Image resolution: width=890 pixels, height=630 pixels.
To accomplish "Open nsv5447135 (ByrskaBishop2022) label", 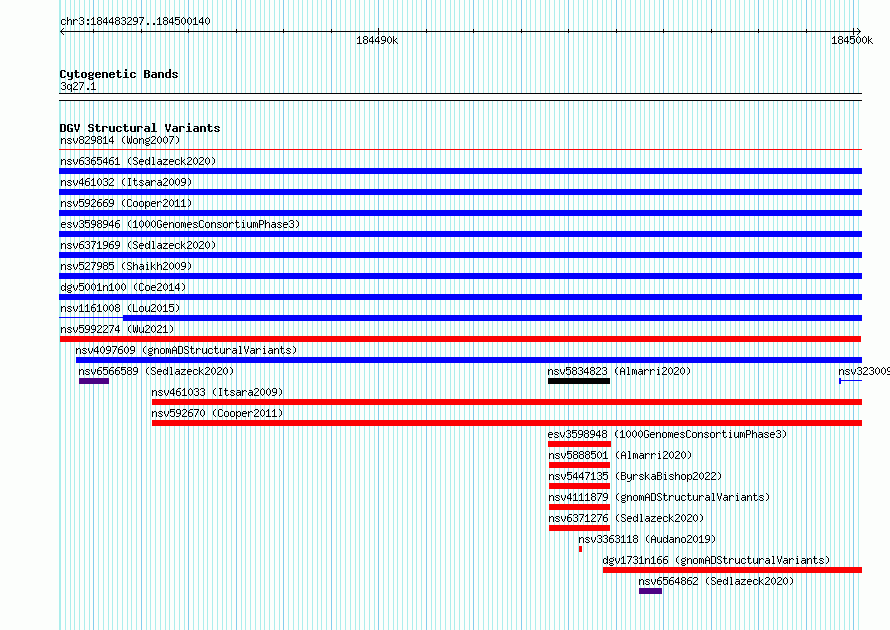I will [635, 476].
